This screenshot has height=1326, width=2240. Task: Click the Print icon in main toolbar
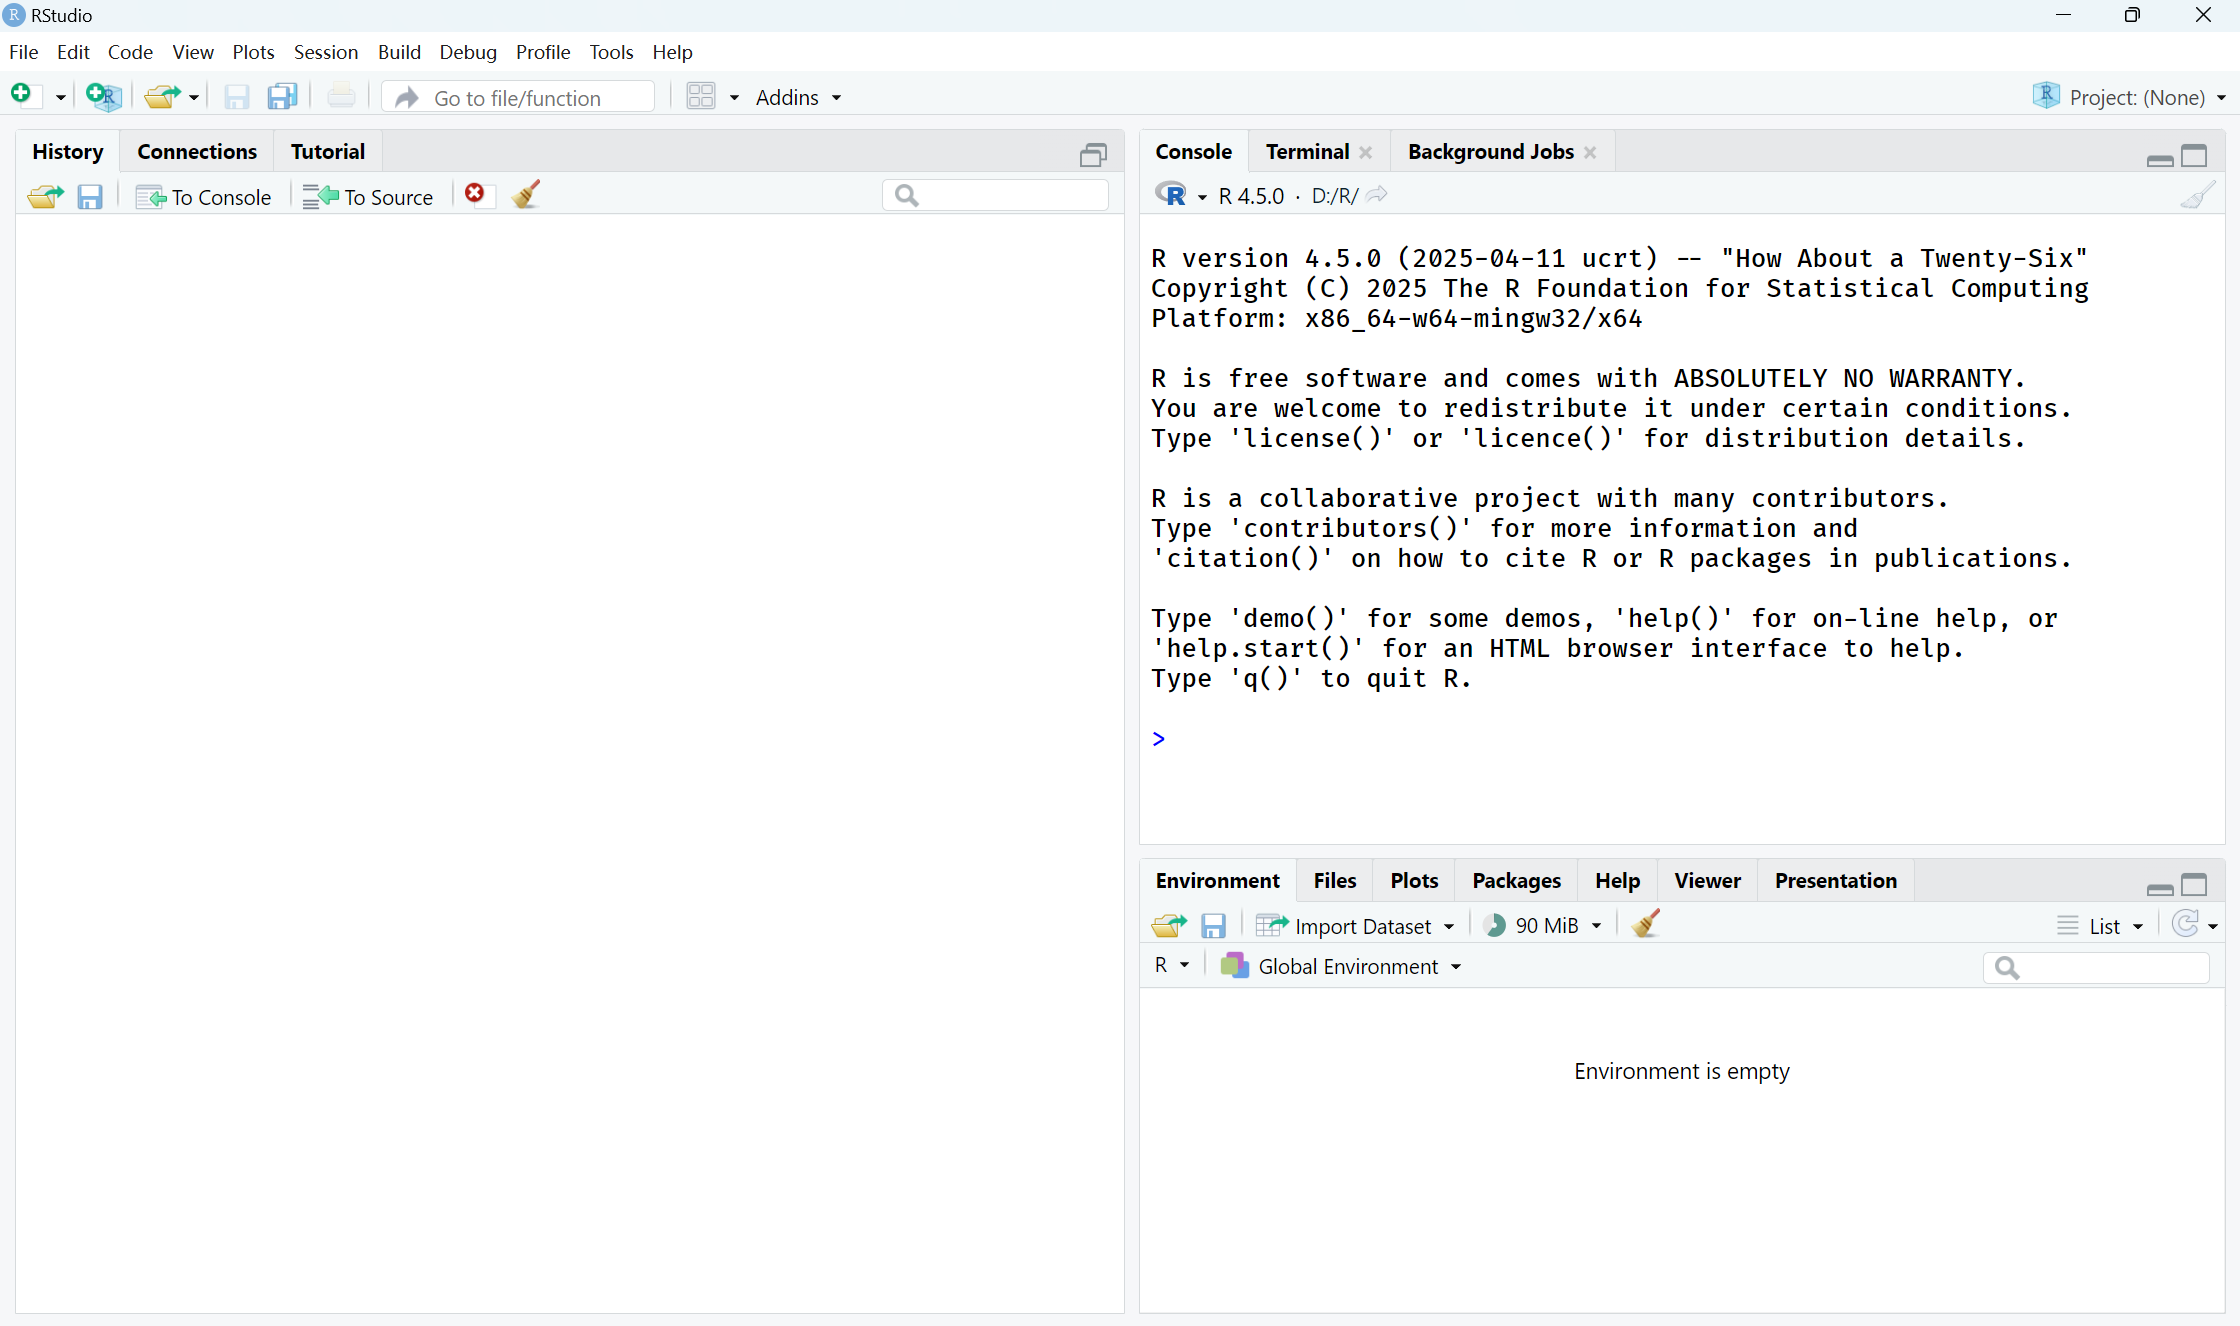341,97
